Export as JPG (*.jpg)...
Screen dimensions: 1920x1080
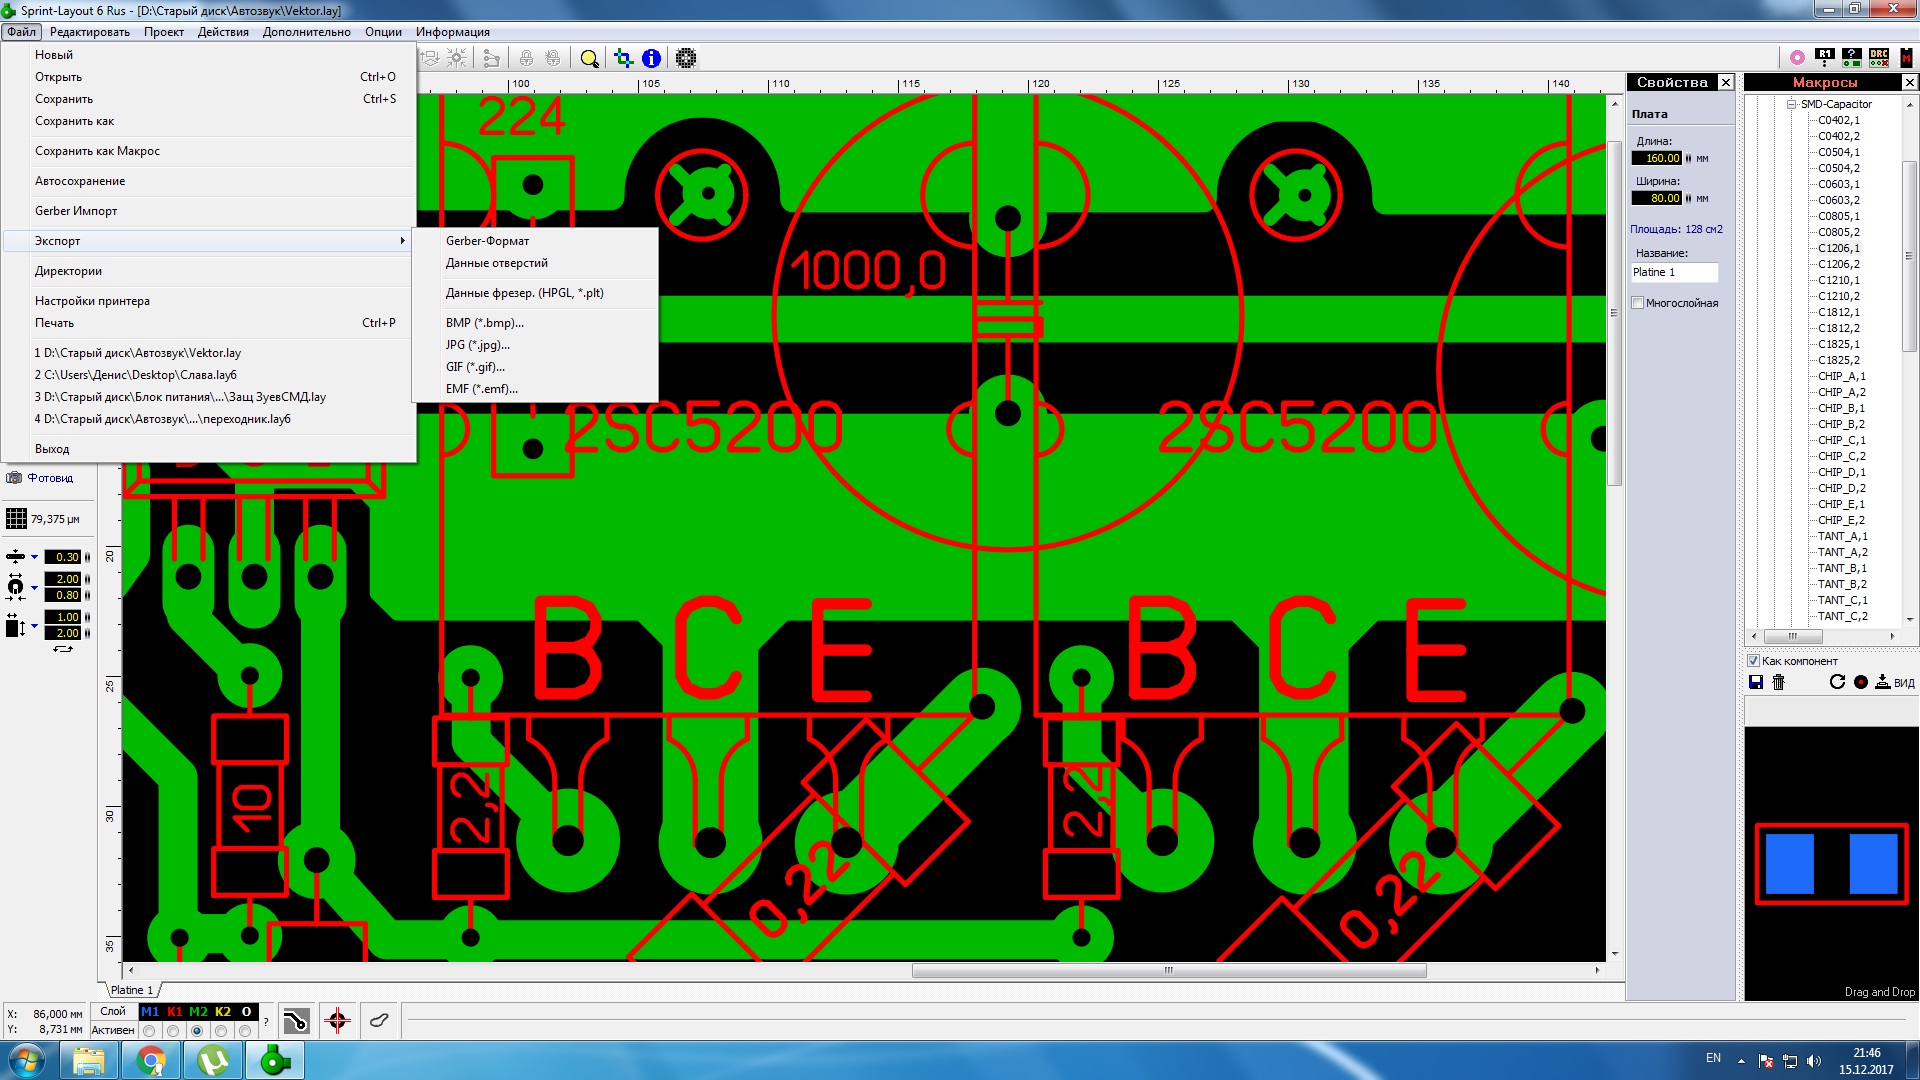[535, 345]
